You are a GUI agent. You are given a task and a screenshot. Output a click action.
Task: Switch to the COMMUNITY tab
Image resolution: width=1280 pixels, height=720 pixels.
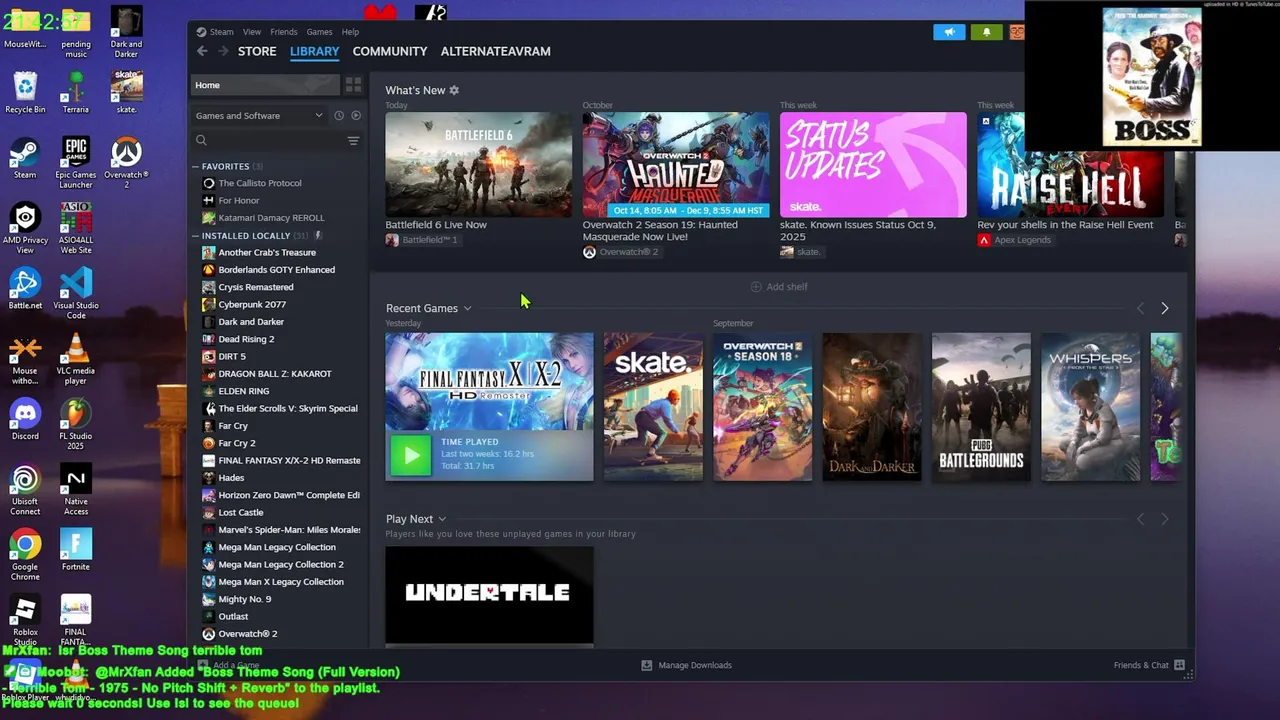[390, 51]
